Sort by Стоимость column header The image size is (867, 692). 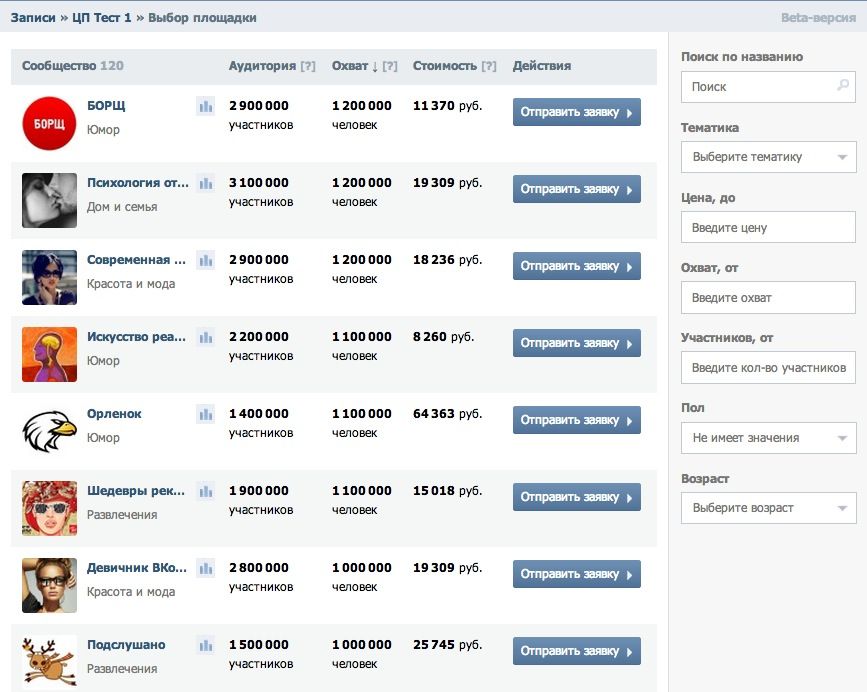(x=445, y=66)
